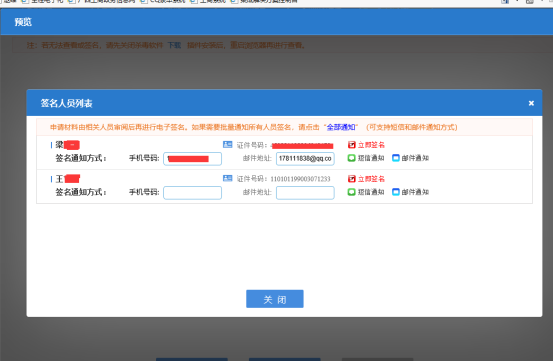
Task: Send 邮件通知 for the 王 row
Action: click(x=415, y=192)
